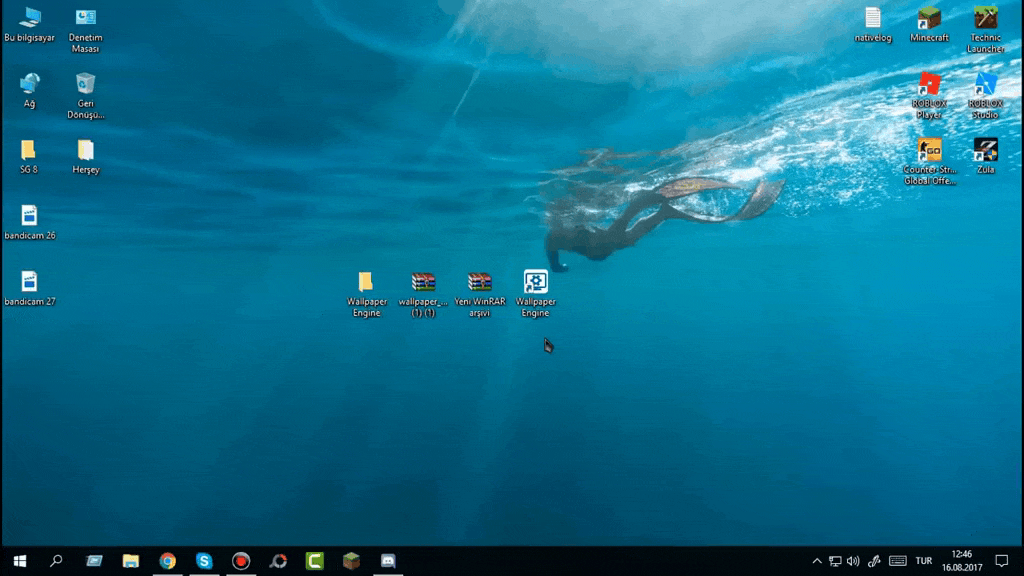The height and width of the screenshot is (576, 1024).
Task: Expand the hidden system tray icons
Action: [x=816, y=561]
